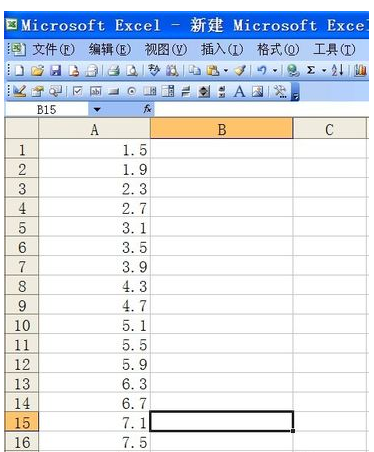Click the Copy icon
Image resolution: width=374 pixels, height=452 pixels.
(194, 70)
